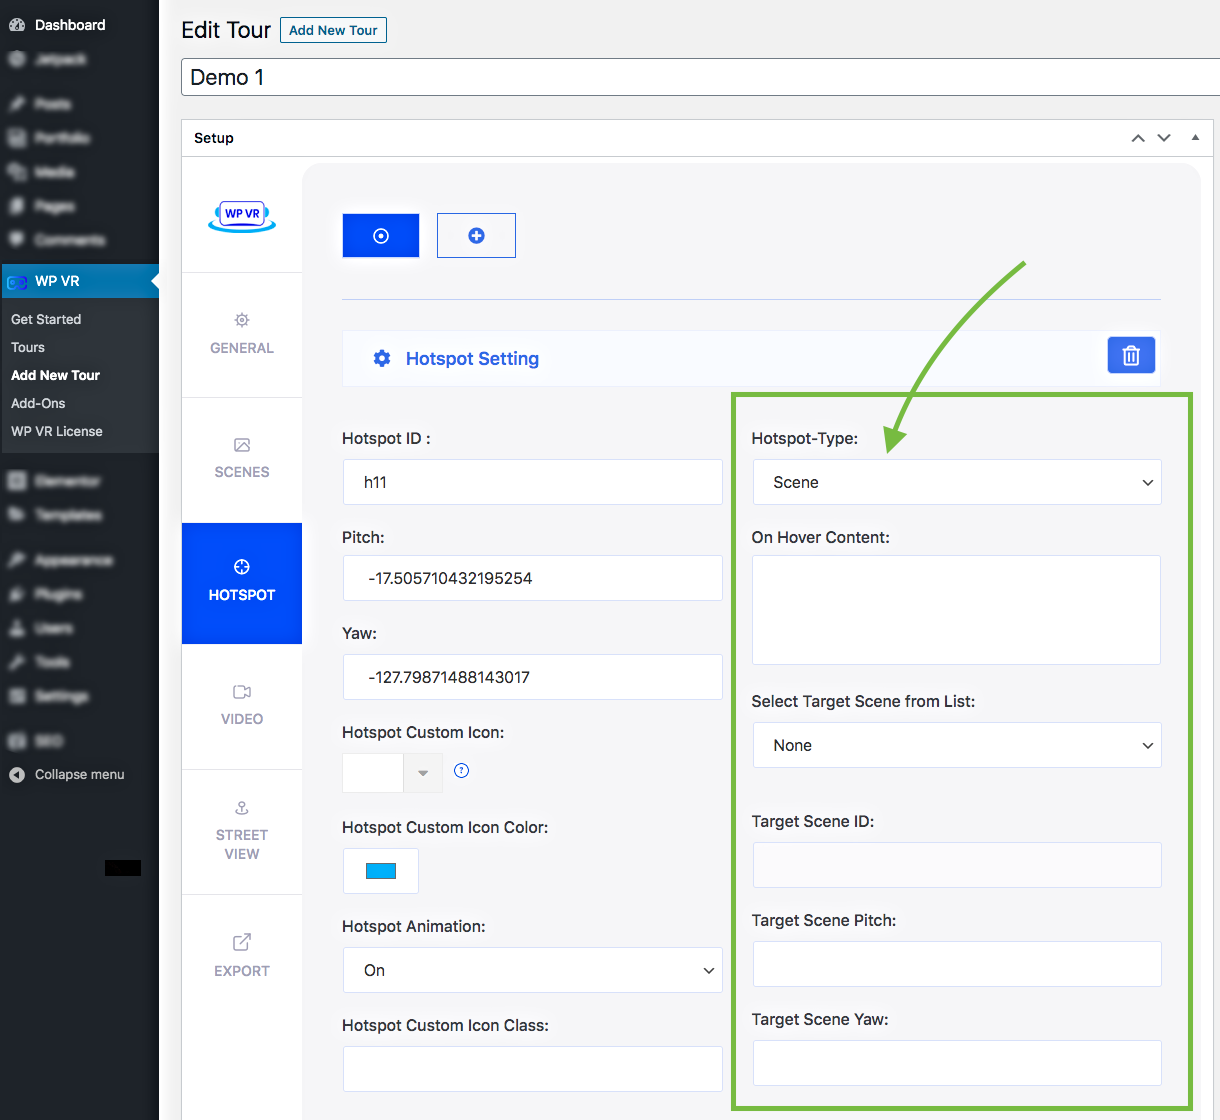Viewport: 1220px width, 1120px height.
Task: Add a new hotspot with plus button
Action: pos(476,236)
